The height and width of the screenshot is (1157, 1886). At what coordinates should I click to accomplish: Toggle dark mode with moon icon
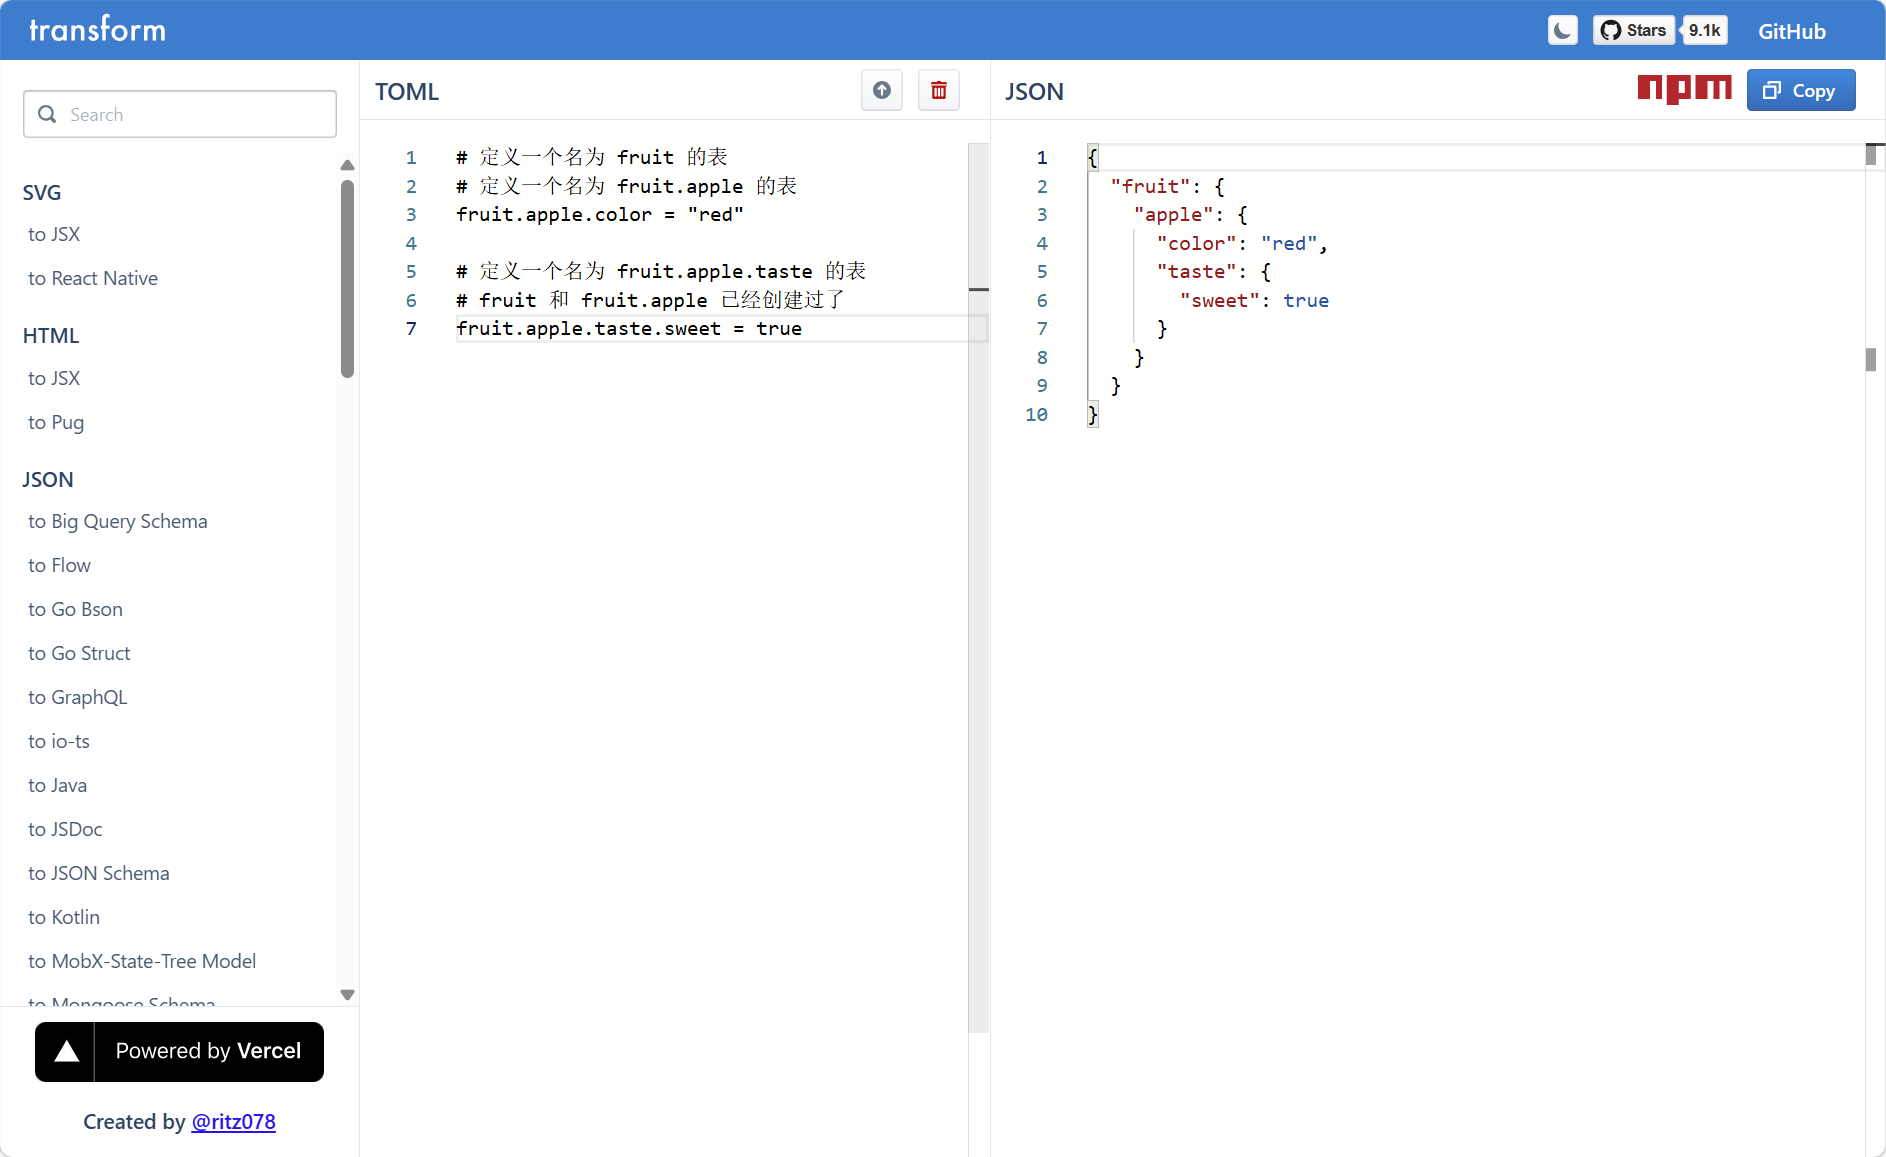pos(1562,31)
